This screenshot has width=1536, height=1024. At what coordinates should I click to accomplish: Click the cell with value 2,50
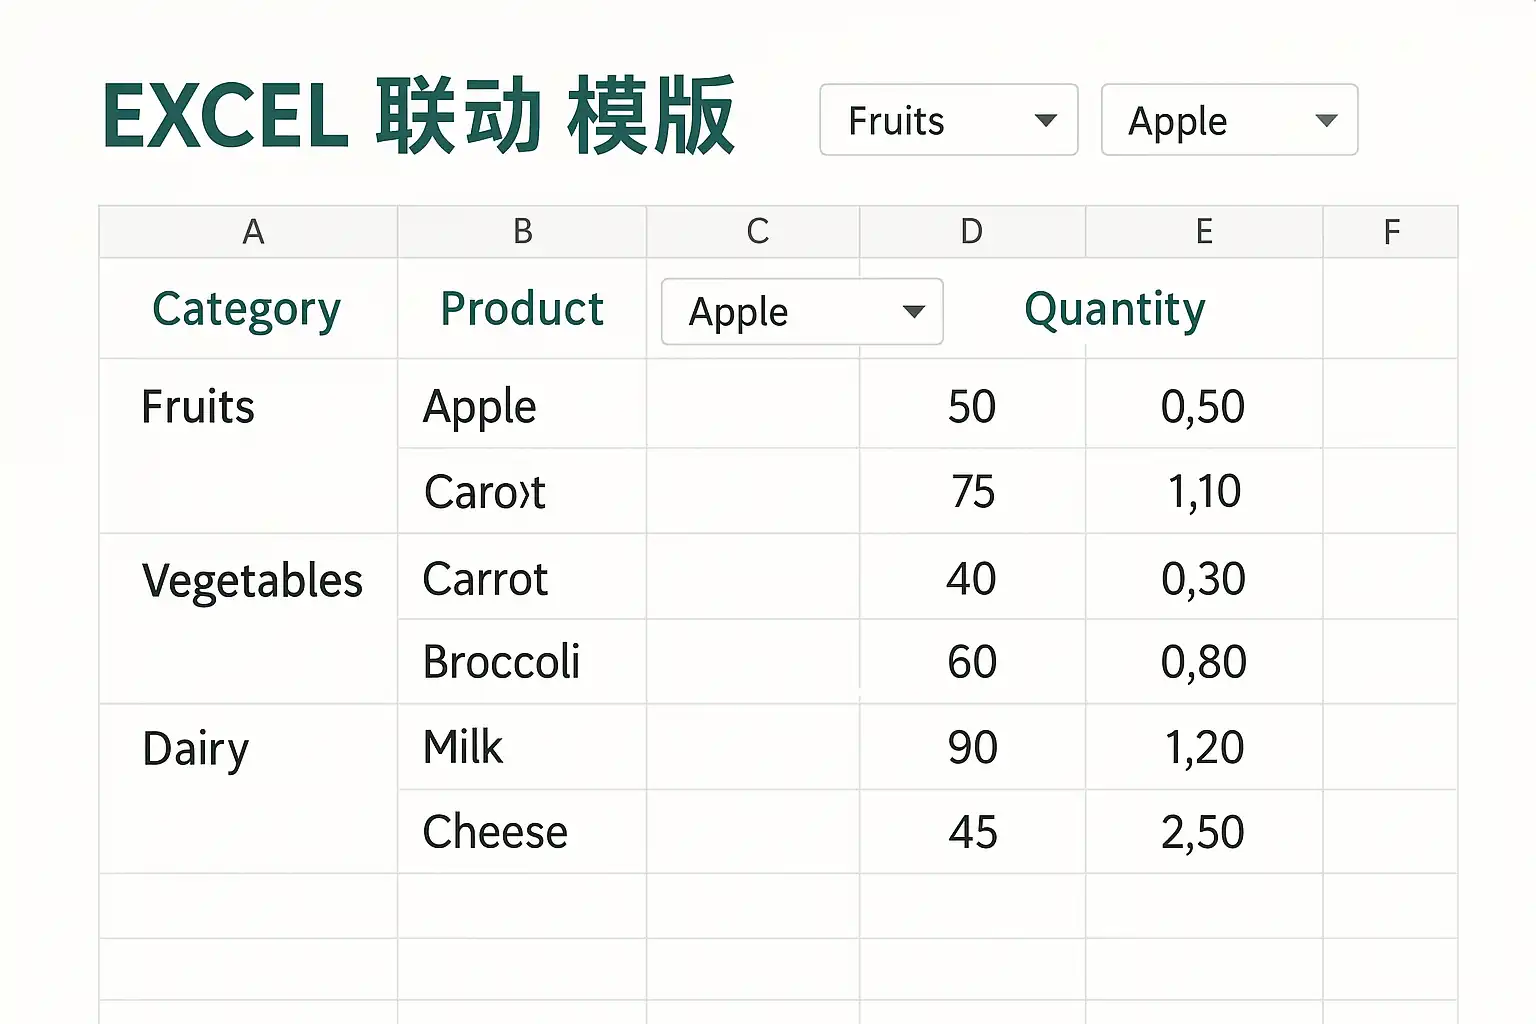coord(1204,831)
